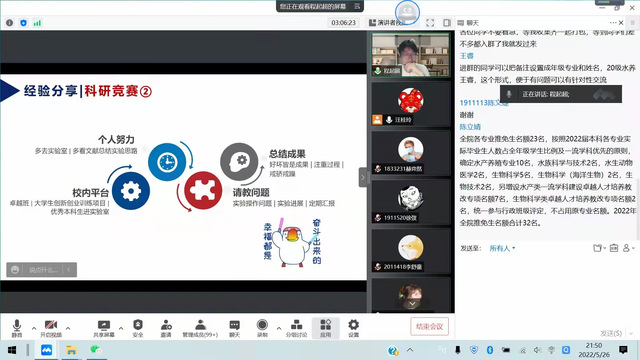This screenshot has height=360, width=640.
Task: Toggle 开启视频 camera on
Action: (51, 328)
